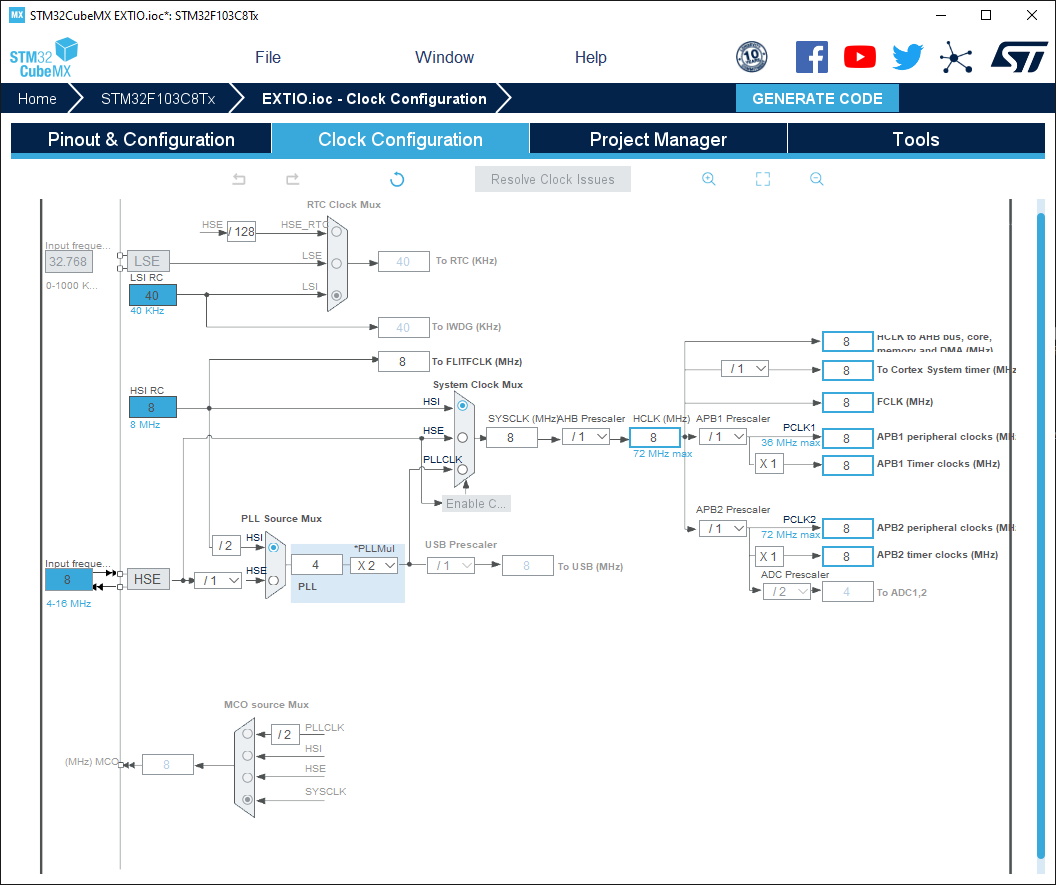Open the ST 10 years anniversary badge

pyautogui.click(x=752, y=57)
